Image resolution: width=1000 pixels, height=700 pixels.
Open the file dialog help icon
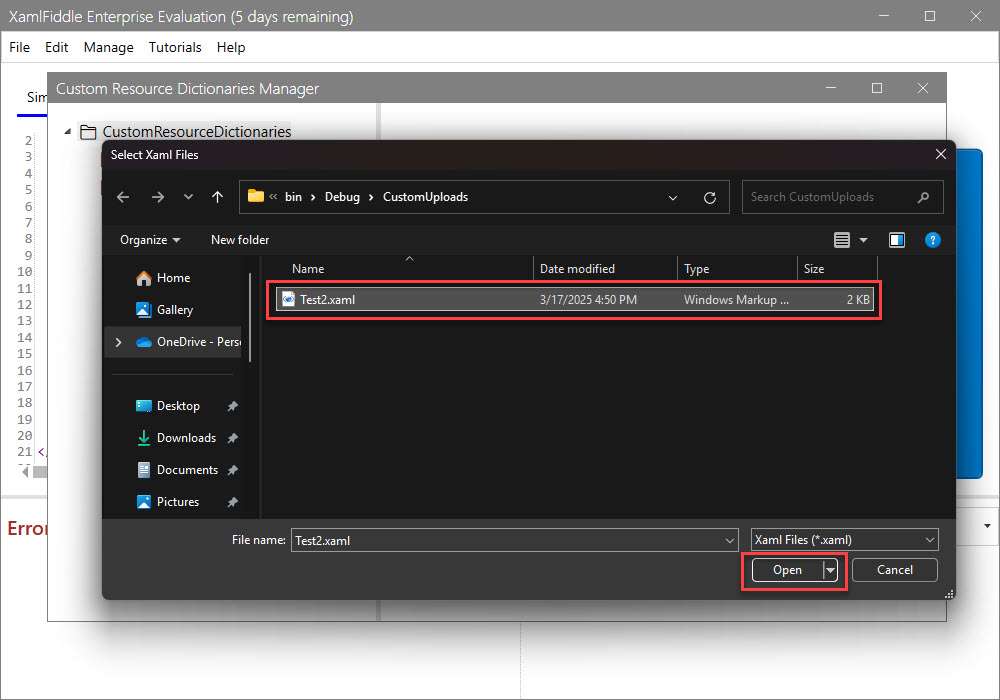pyautogui.click(x=932, y=240)
